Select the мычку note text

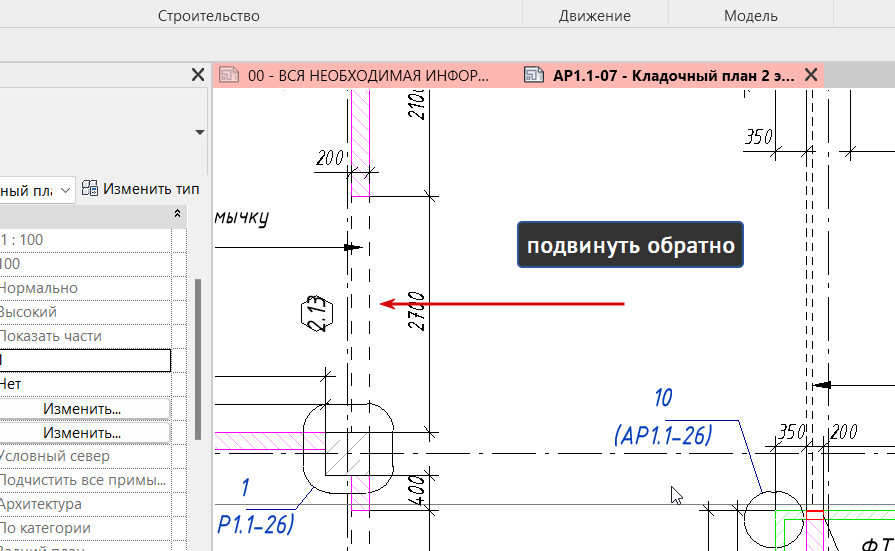pyautogui.click(x=241, y=218)
